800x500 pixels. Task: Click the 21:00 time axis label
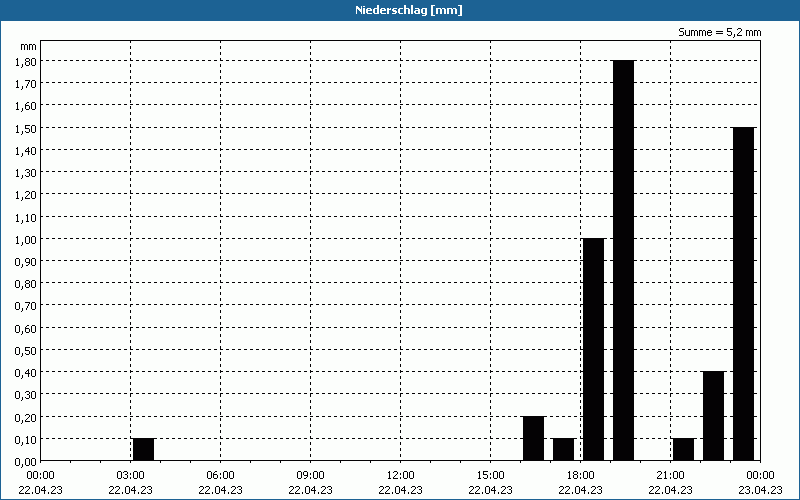point(670,476)
